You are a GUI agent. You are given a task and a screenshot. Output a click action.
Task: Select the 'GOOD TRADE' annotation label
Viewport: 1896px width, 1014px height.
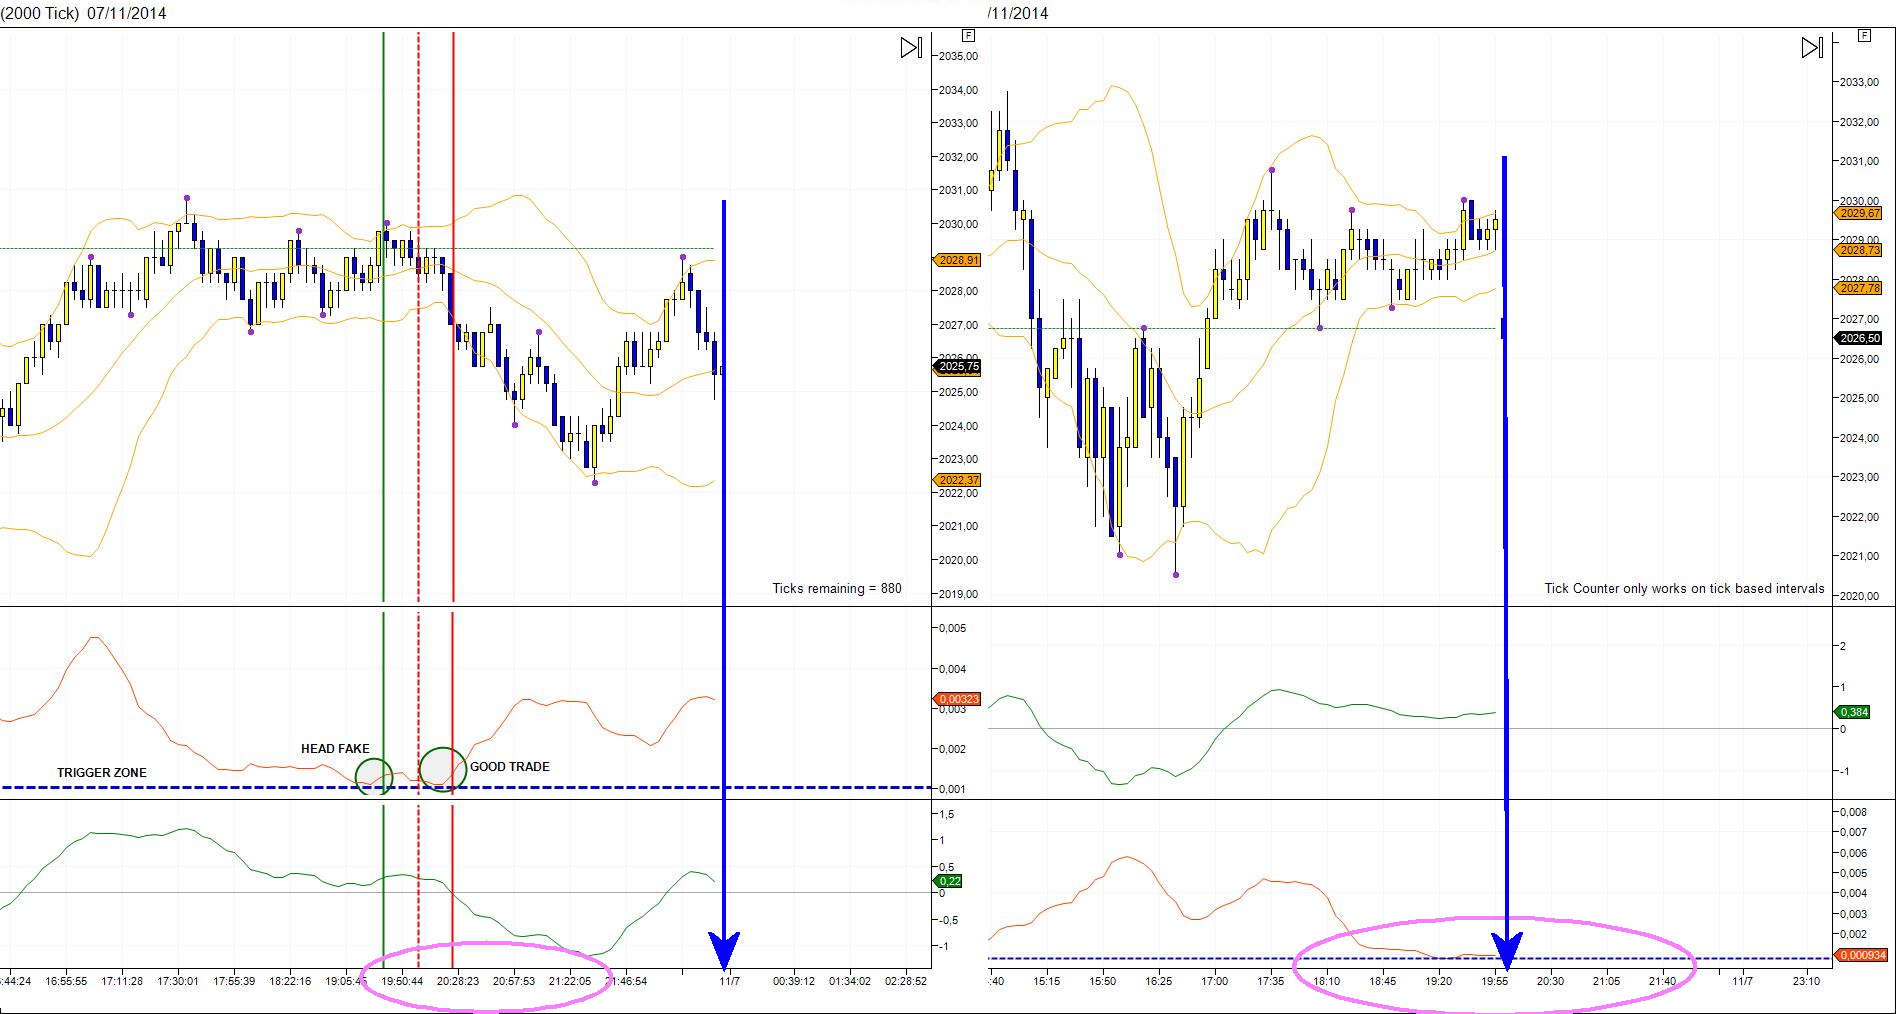tap(510, 767)
